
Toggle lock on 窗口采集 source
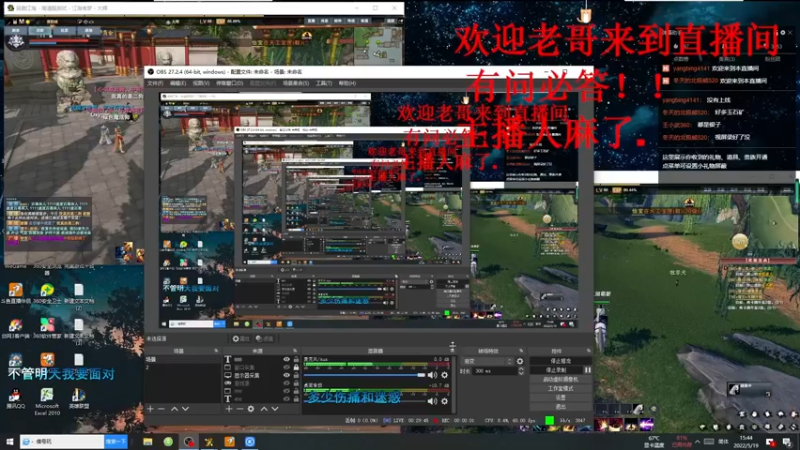pyautogui.click(x=296, y=367)
